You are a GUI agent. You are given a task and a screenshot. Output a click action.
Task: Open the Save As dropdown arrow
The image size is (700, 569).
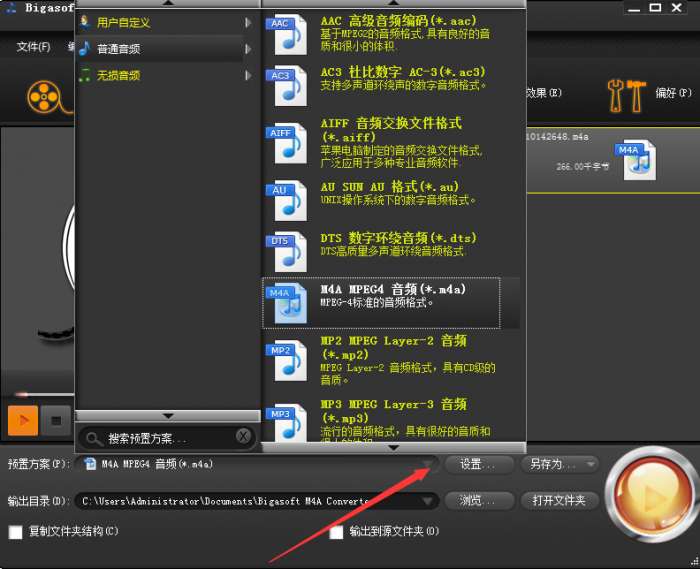pos(590,465)
